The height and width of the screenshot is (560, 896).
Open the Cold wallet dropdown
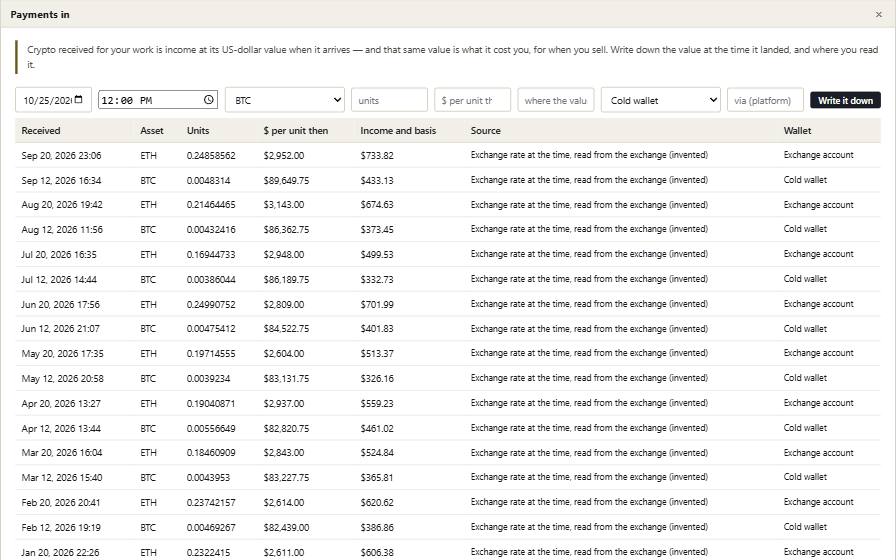(661, 100)
